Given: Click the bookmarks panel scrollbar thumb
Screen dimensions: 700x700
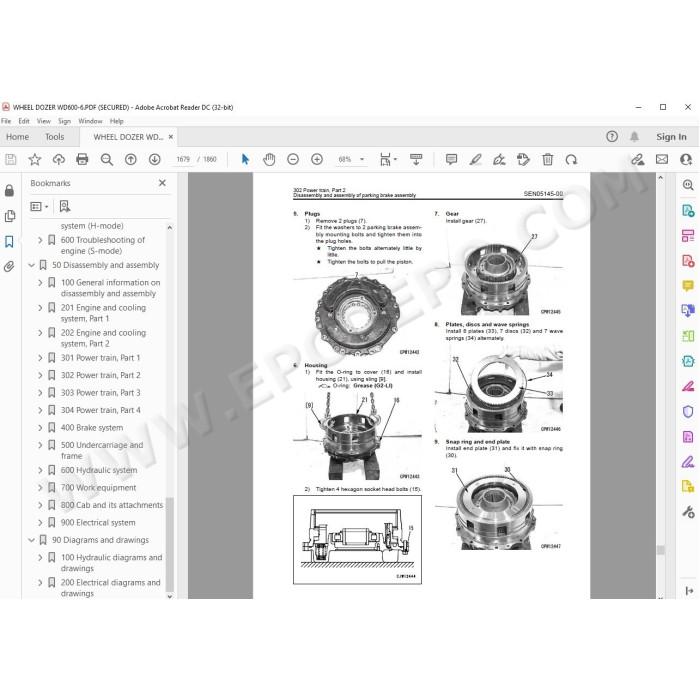Looking at the screenshot, I should [x=170, y=543].
